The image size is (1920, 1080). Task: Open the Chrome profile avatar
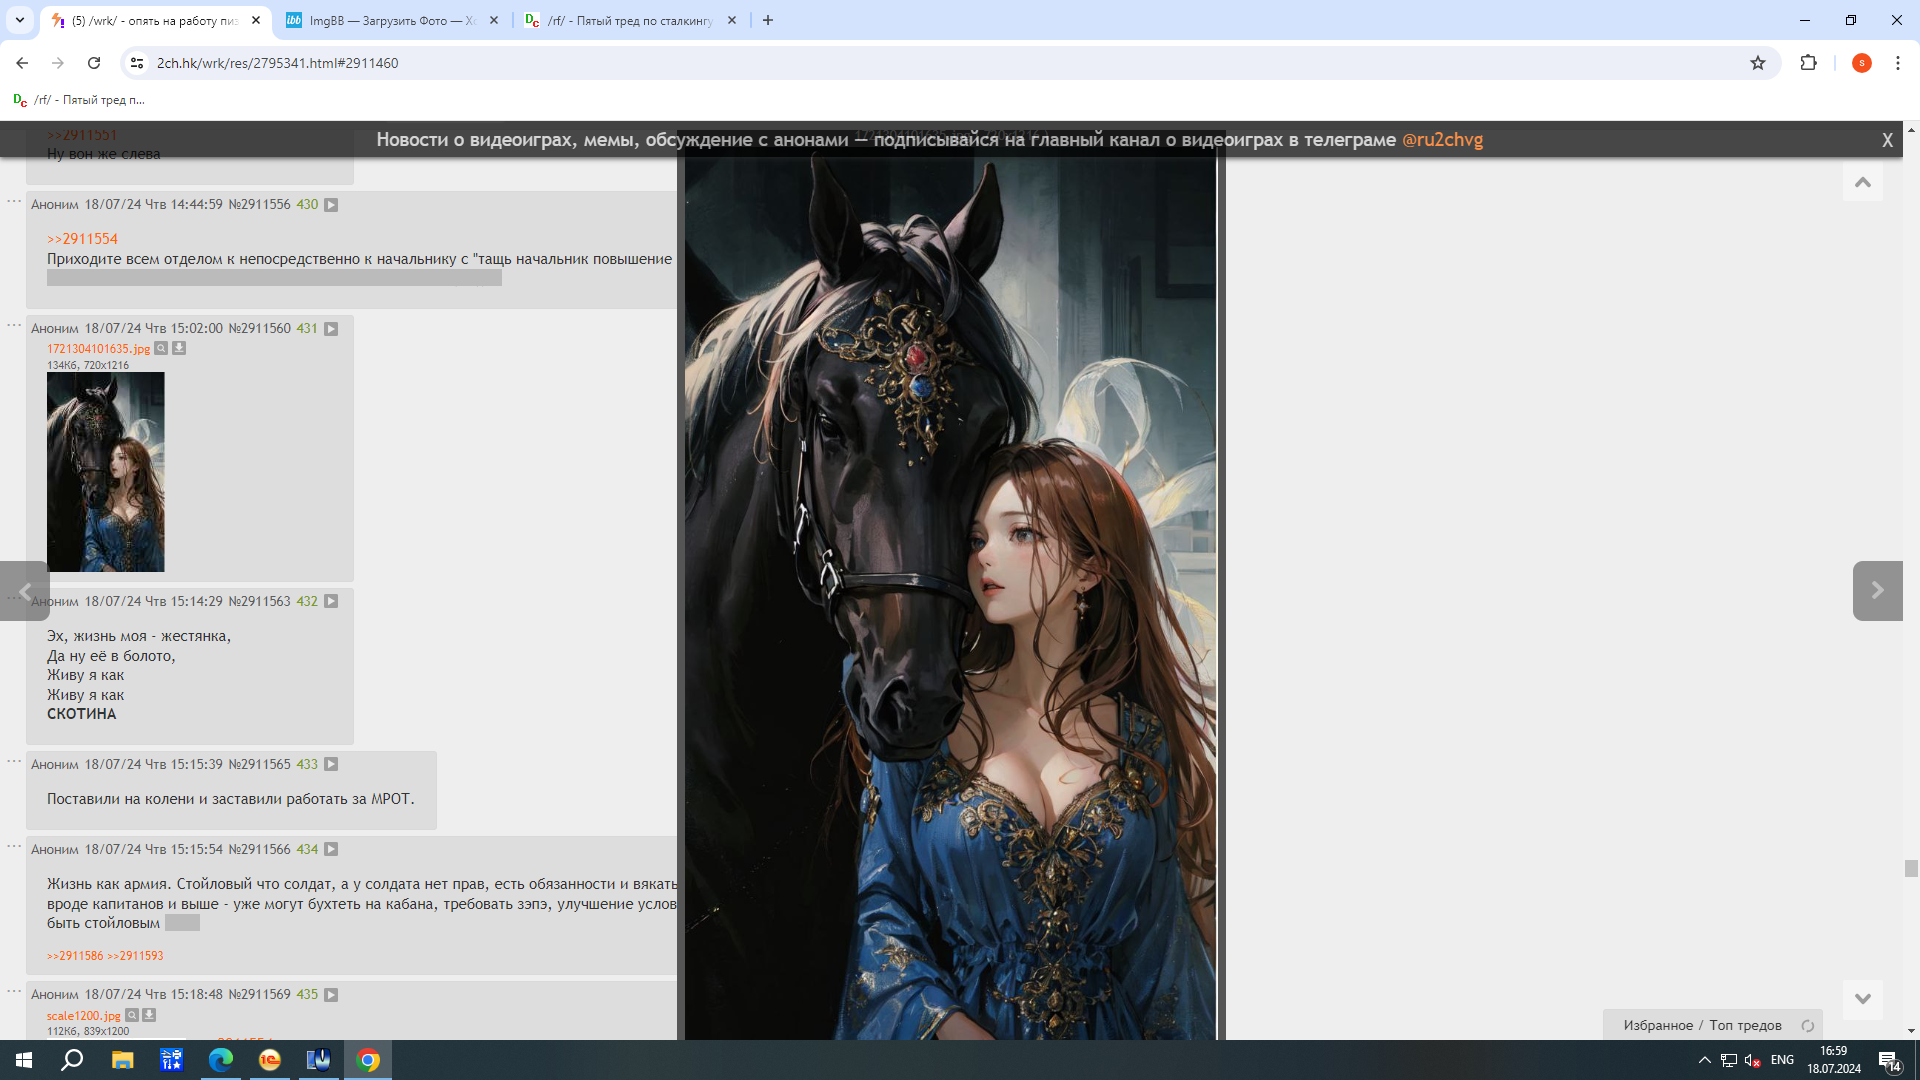[x=1861, y=63]
